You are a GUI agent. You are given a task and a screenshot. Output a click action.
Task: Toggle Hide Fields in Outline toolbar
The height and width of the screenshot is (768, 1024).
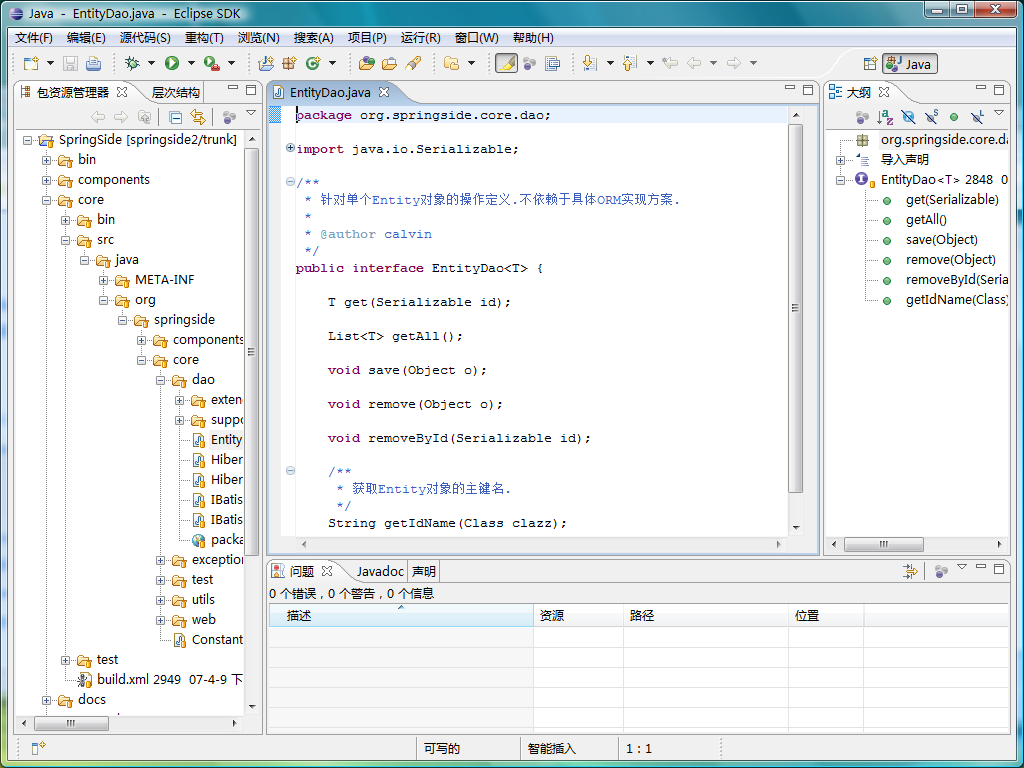click(x=908, y=117)
